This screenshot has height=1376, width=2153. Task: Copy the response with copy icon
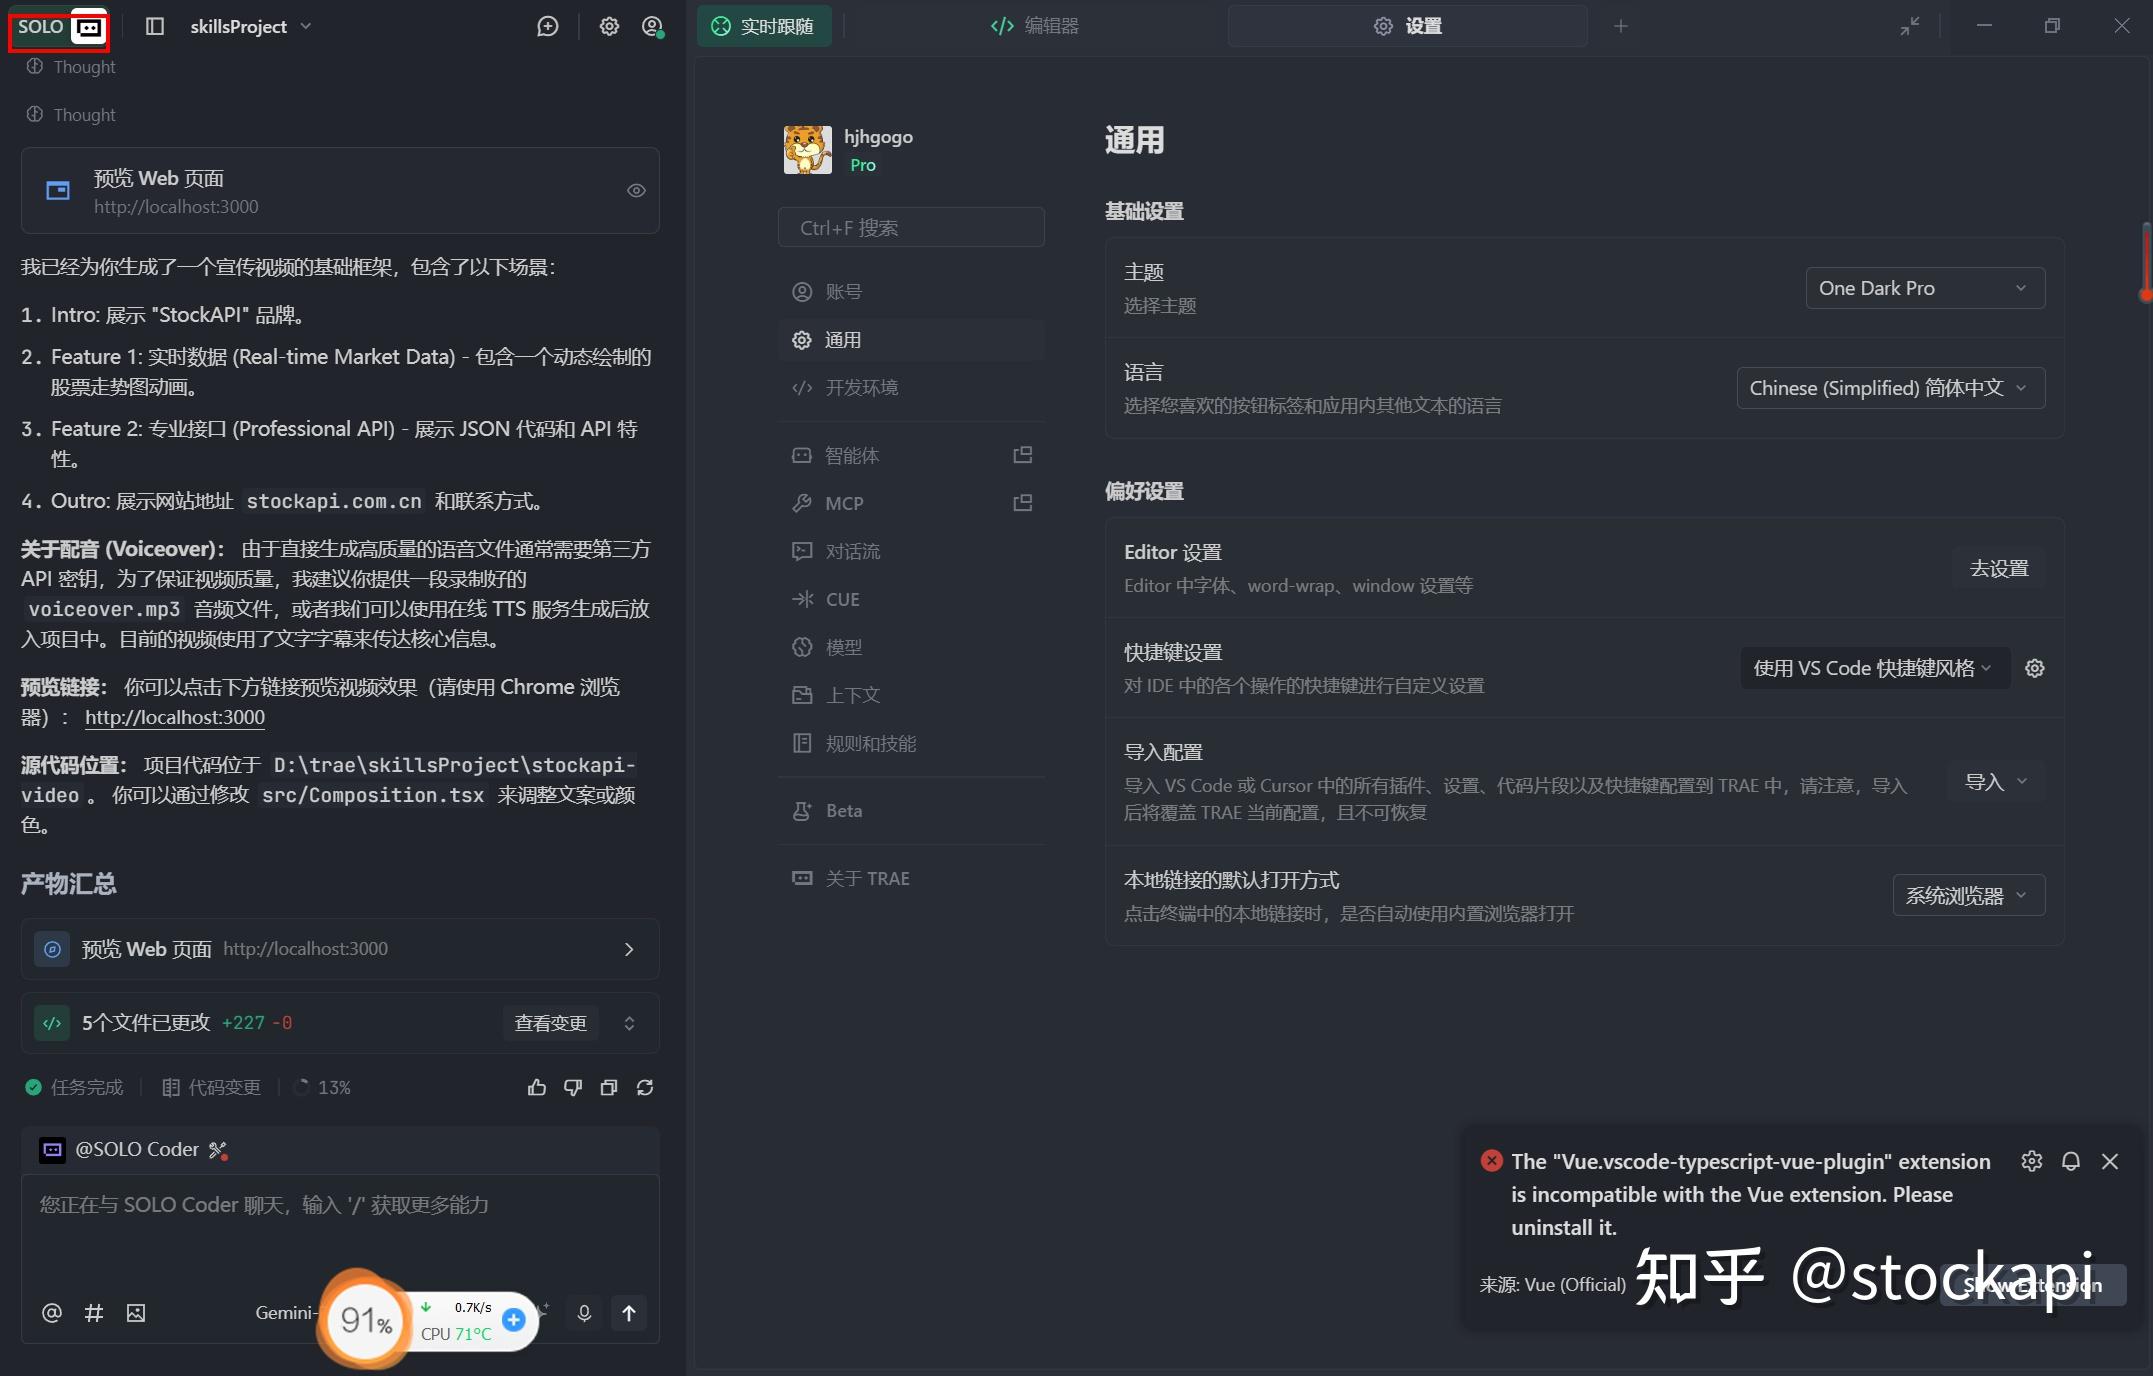click(x=609, y=1087)
